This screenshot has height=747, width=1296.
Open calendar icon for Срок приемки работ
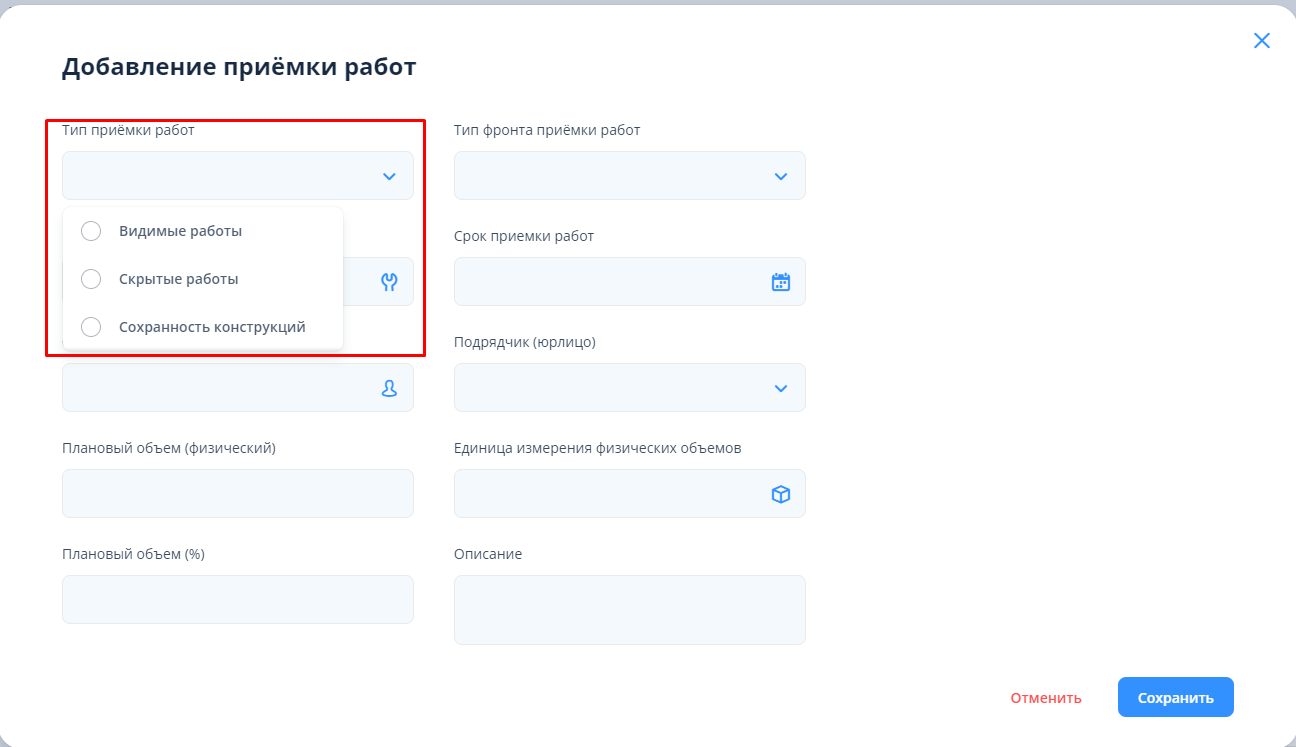781,282
